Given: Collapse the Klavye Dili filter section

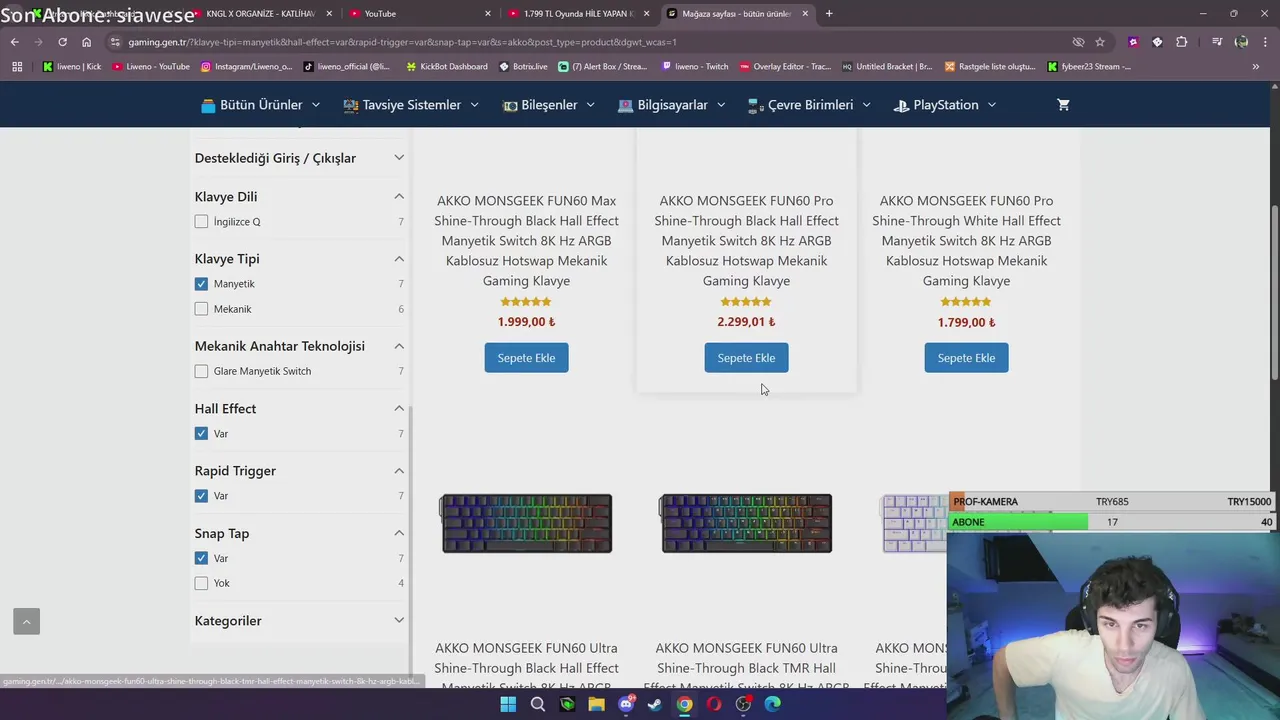Looking at the screenshot, I should tap(399, 196).
